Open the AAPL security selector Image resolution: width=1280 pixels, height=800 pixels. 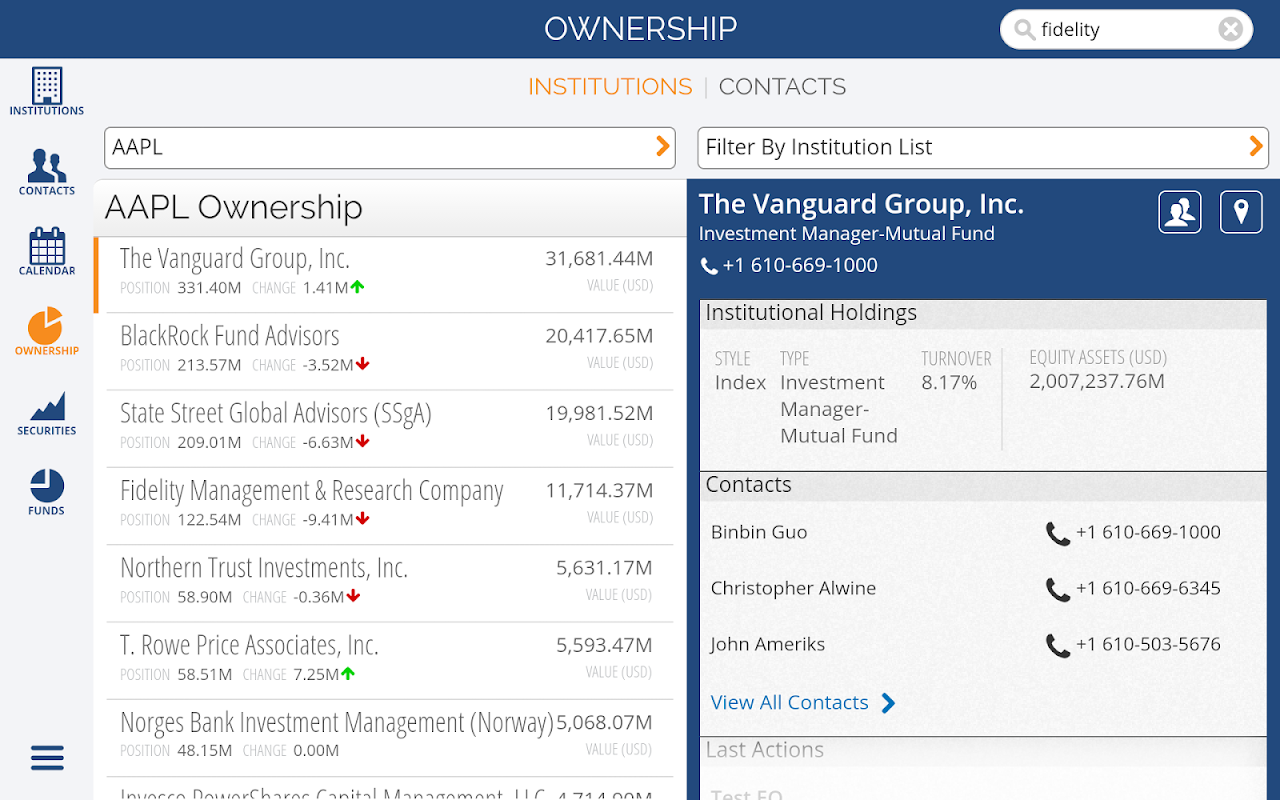pos(390,148)
